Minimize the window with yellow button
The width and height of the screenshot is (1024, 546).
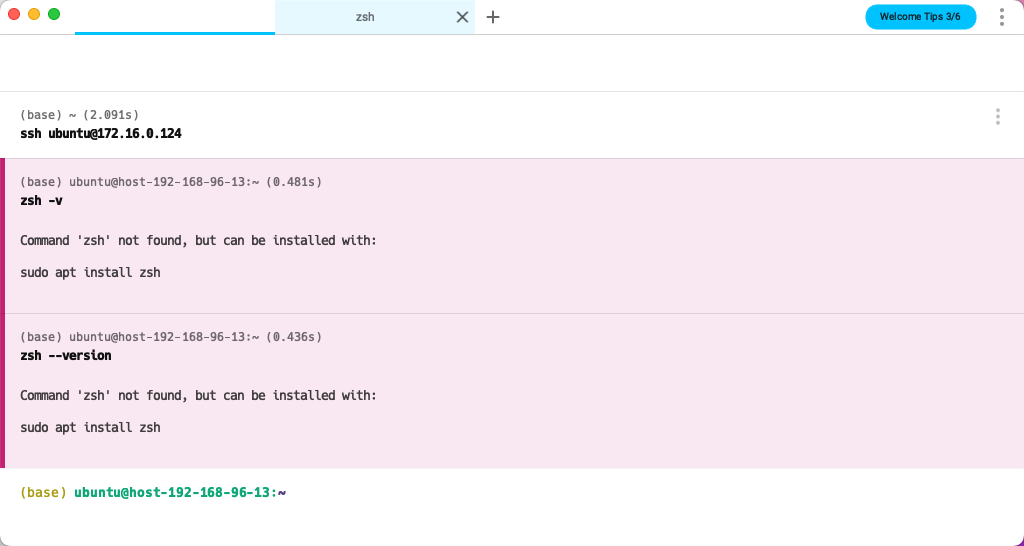pyautogui.click(x=34, y=14)
